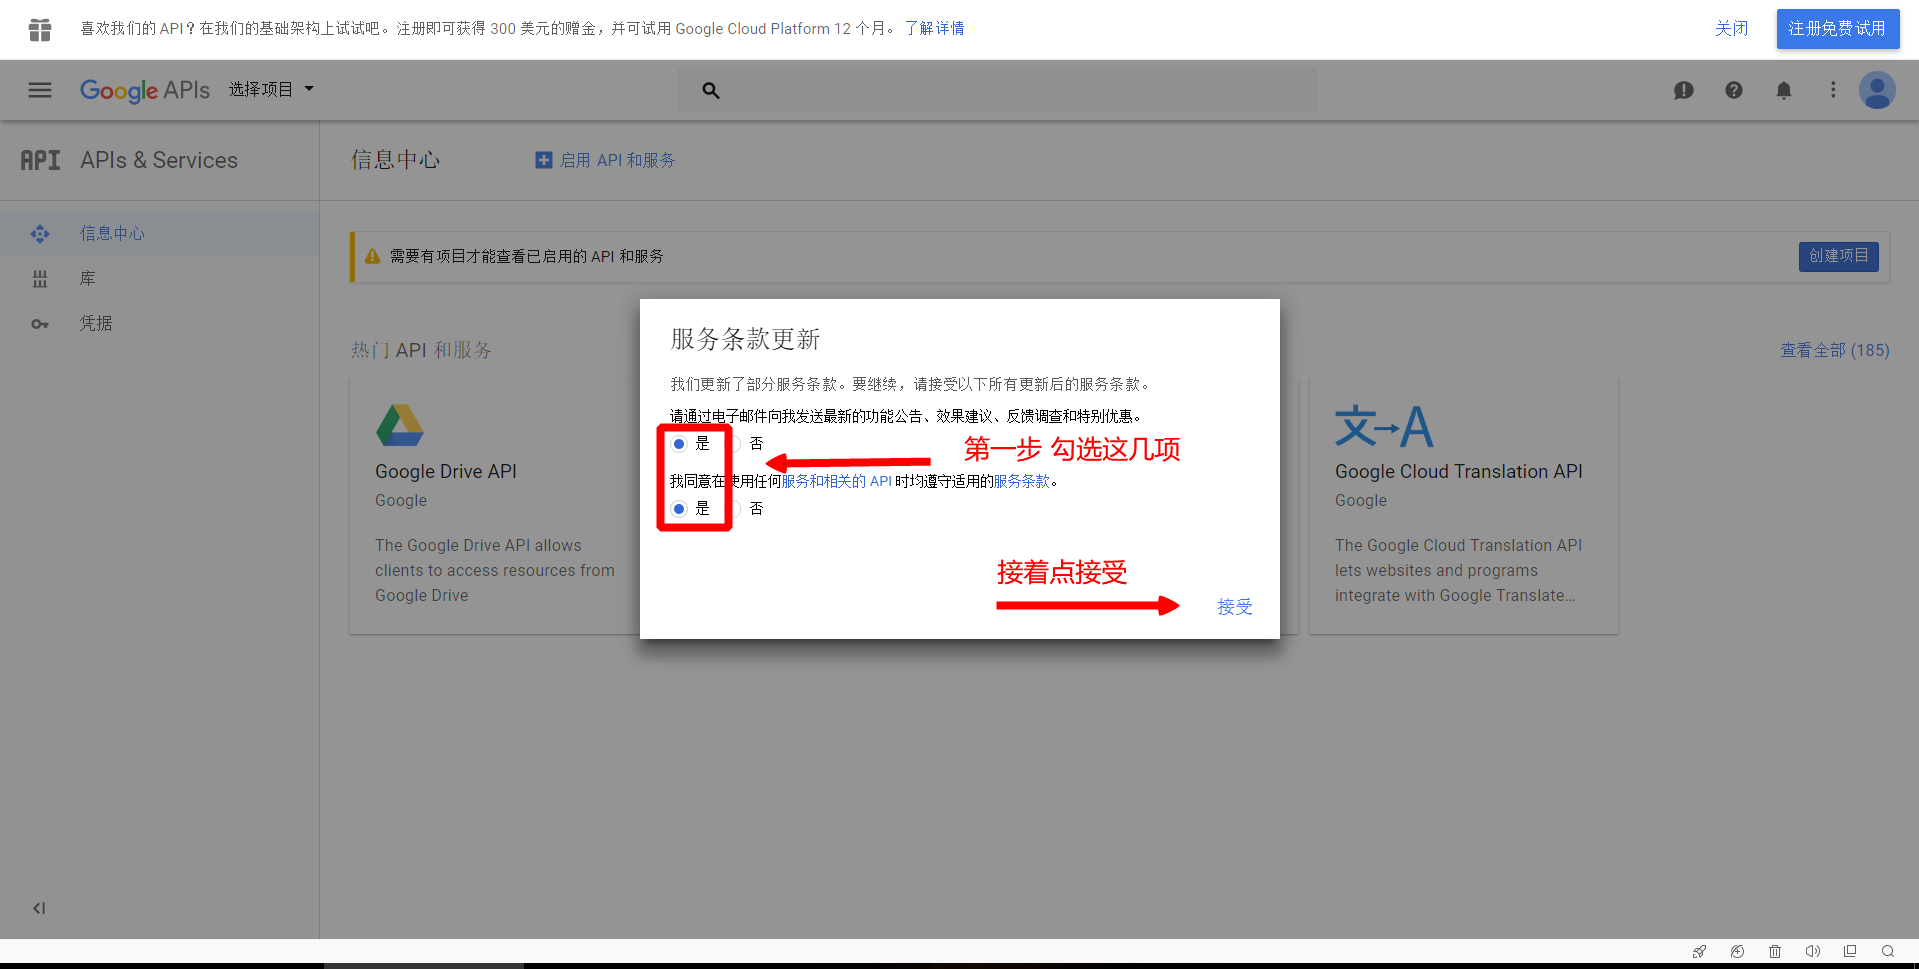Open the hamburger navigation menu
This screenshot has width=1919, height=969.
[x=40, y=90]
